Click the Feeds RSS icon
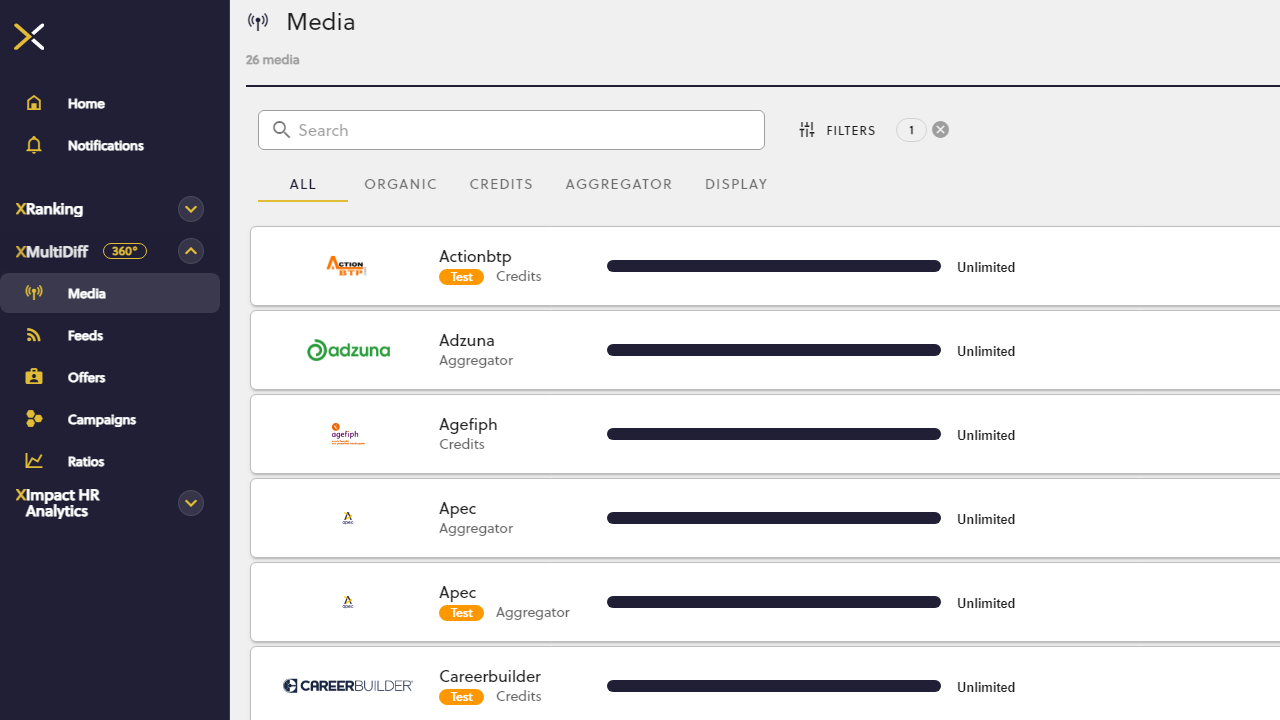The width and height of the screenshot is (1280, 720). [x=34, y=335]
